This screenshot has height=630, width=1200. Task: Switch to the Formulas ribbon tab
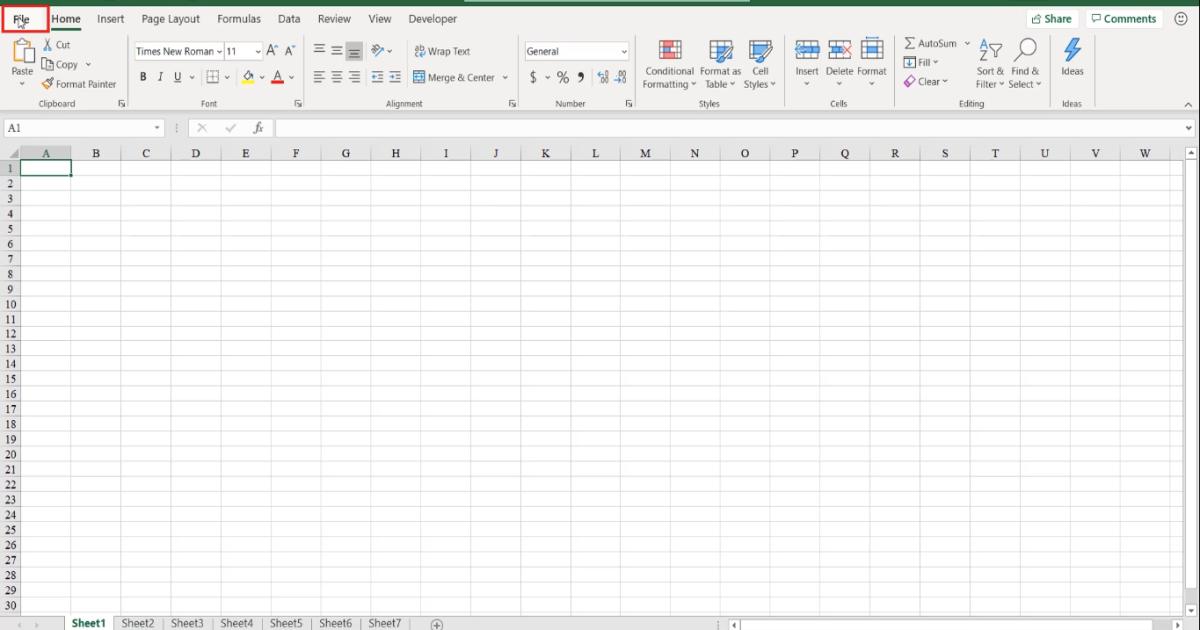239,18
